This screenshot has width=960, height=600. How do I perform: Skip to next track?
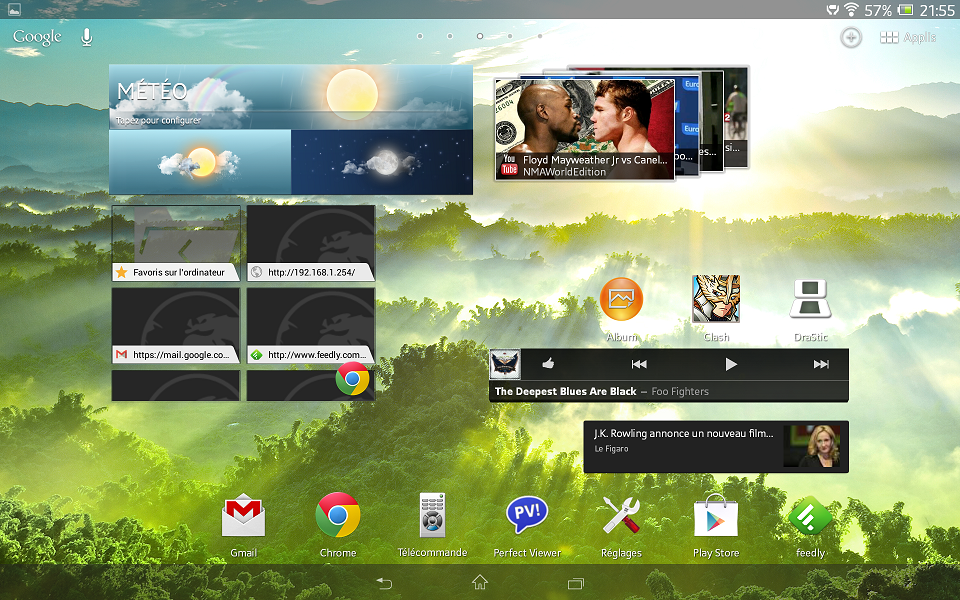tap(821, 364)
